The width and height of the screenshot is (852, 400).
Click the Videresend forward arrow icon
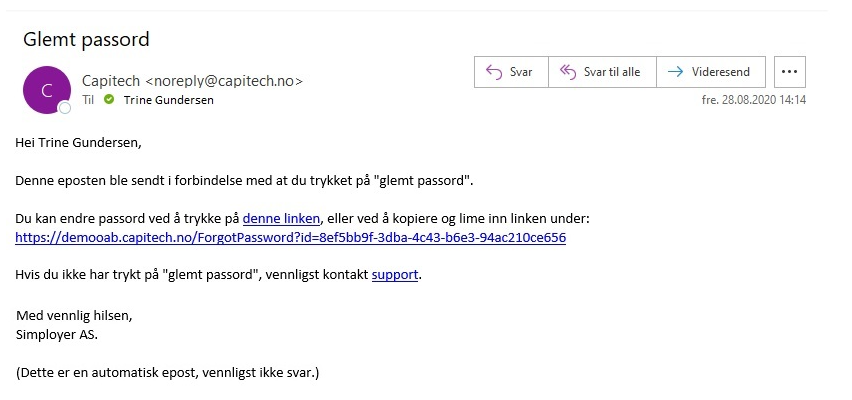click(x=675, y=72)
